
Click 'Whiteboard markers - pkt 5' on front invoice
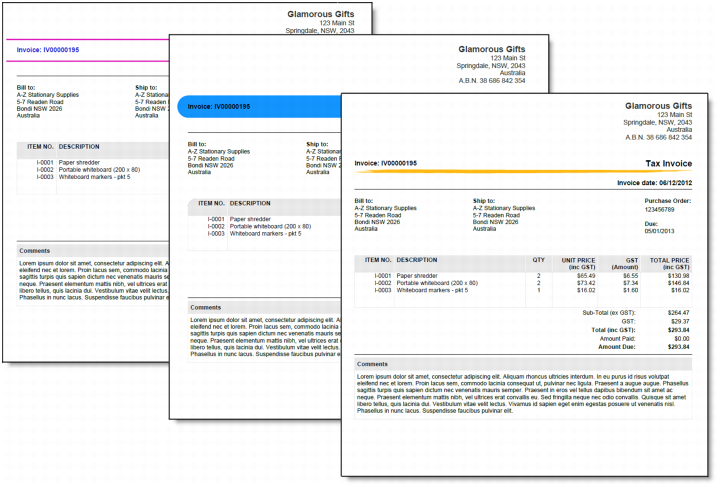pyautogui.click(x=432, y=290)
